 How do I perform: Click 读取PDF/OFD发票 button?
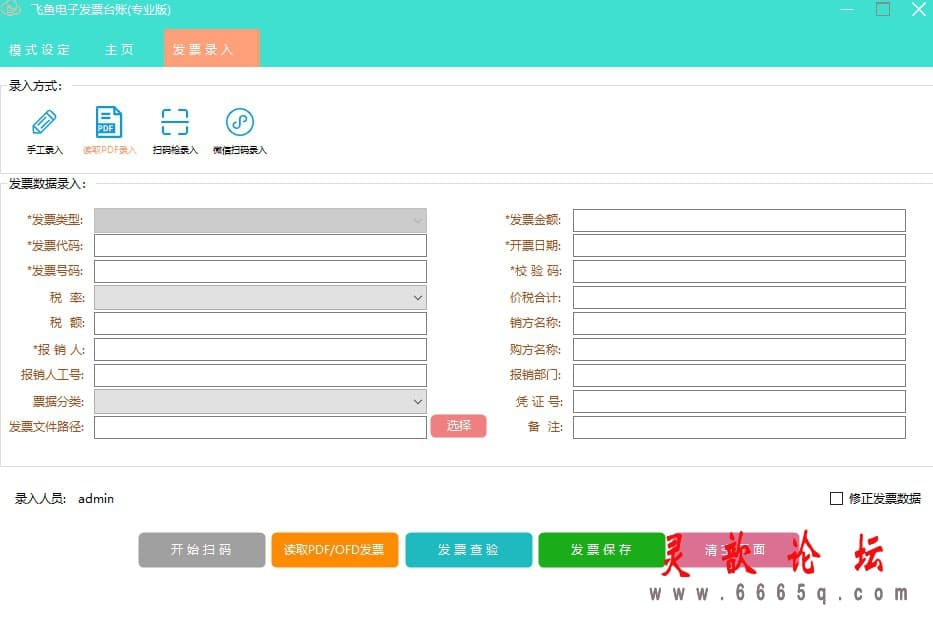(x=334, y=549)
